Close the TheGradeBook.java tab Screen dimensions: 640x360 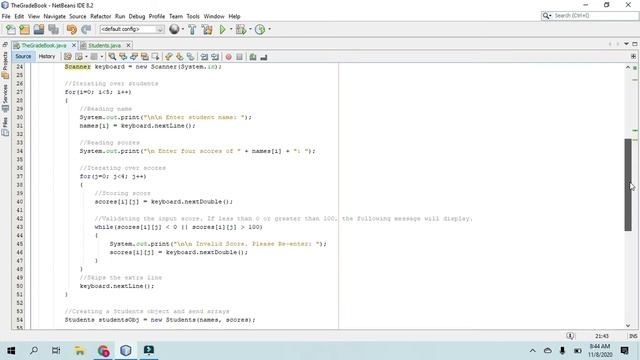tap(74, 45)
